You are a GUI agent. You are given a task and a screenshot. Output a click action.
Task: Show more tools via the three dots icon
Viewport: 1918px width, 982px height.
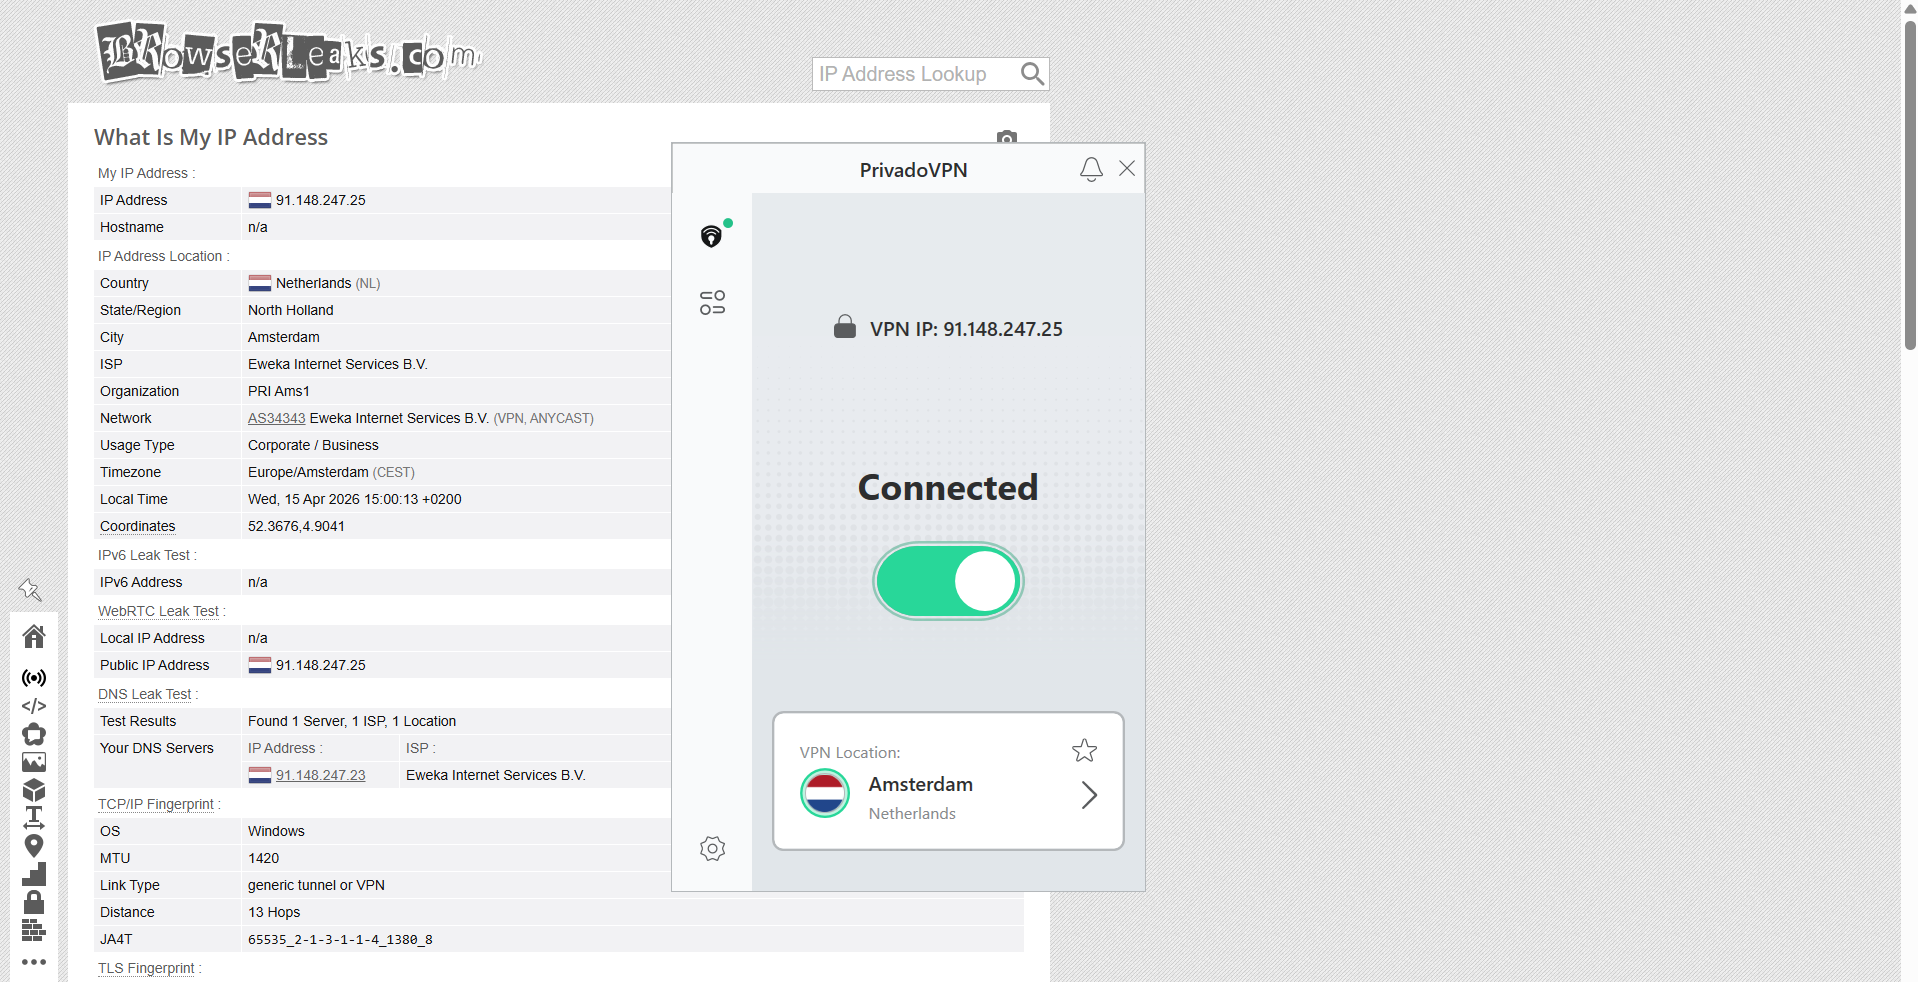[x=34, y=962]
